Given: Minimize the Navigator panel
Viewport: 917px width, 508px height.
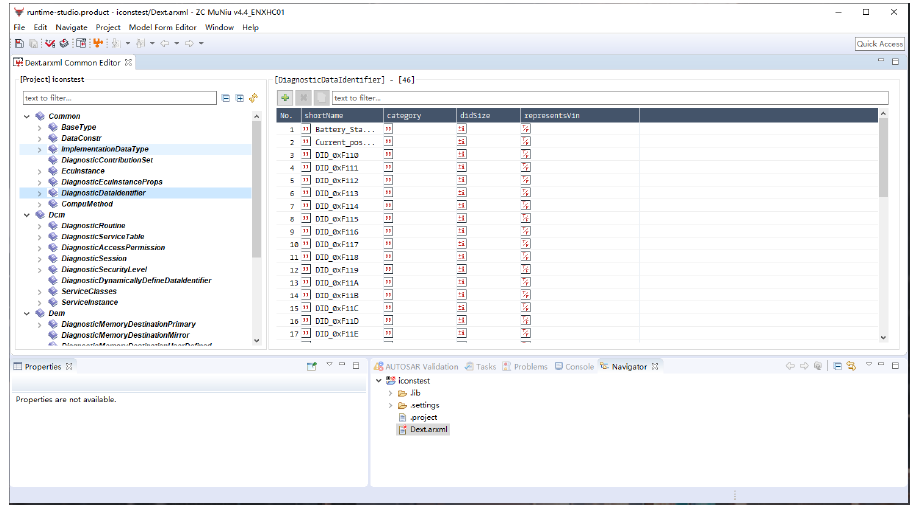Looking at the screenshot, I should [x=881, y=365].
